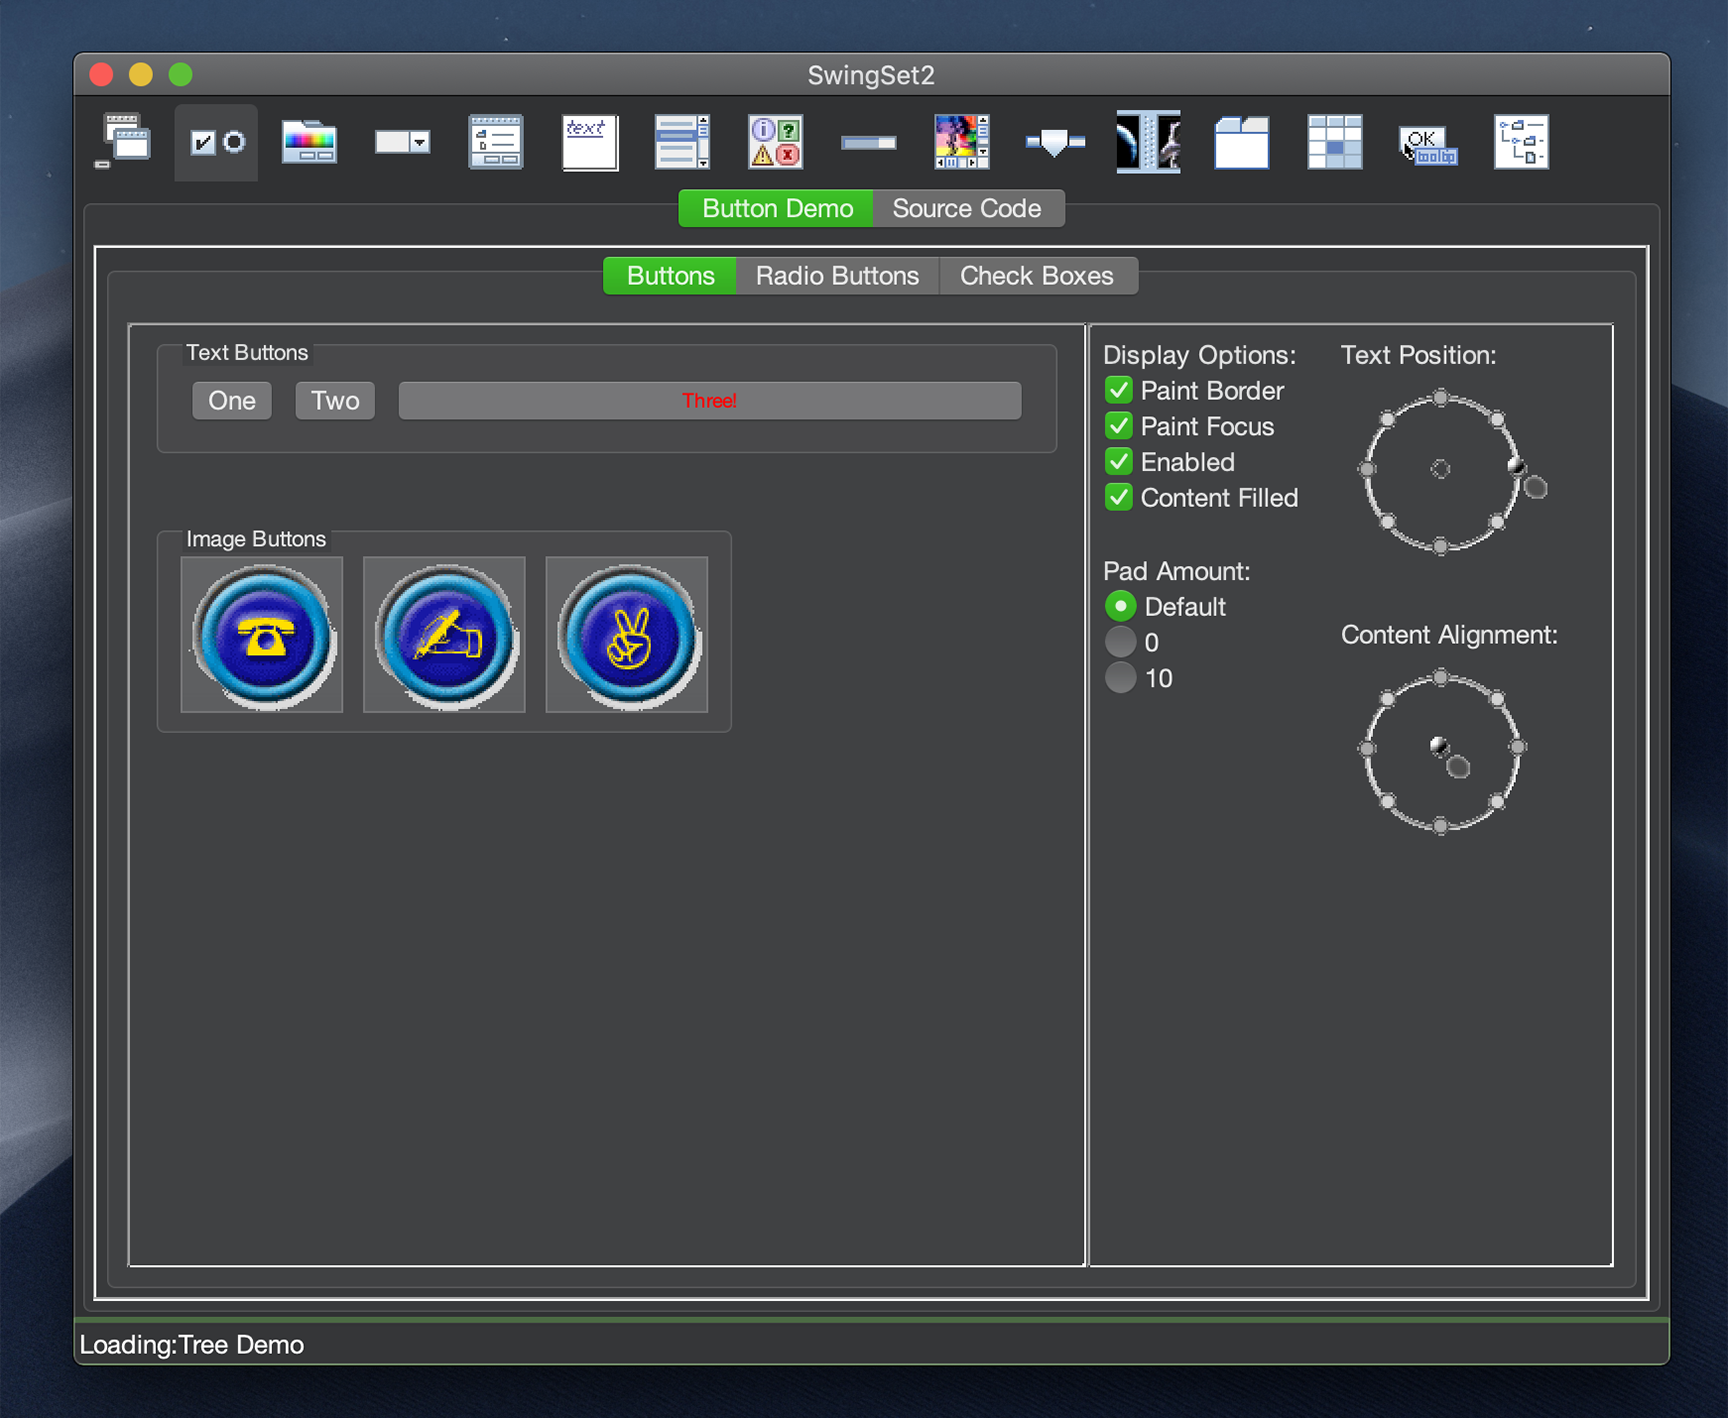This screenshot has height=1418, width=1728.
Task: Open the Option Pane dialog demo icon
Action: [775, 141]
